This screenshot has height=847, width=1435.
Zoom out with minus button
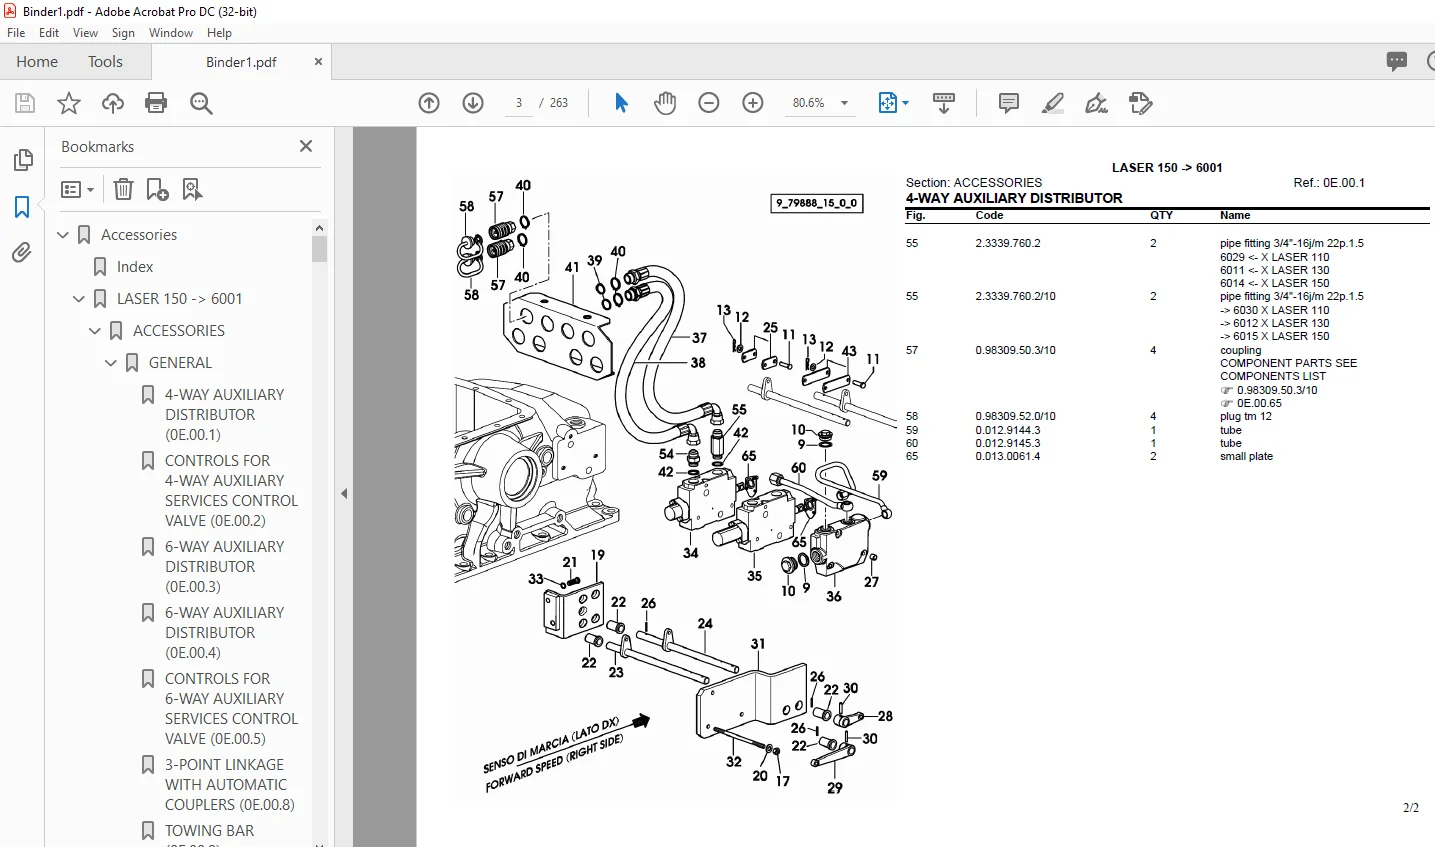(x=709, y=103)
